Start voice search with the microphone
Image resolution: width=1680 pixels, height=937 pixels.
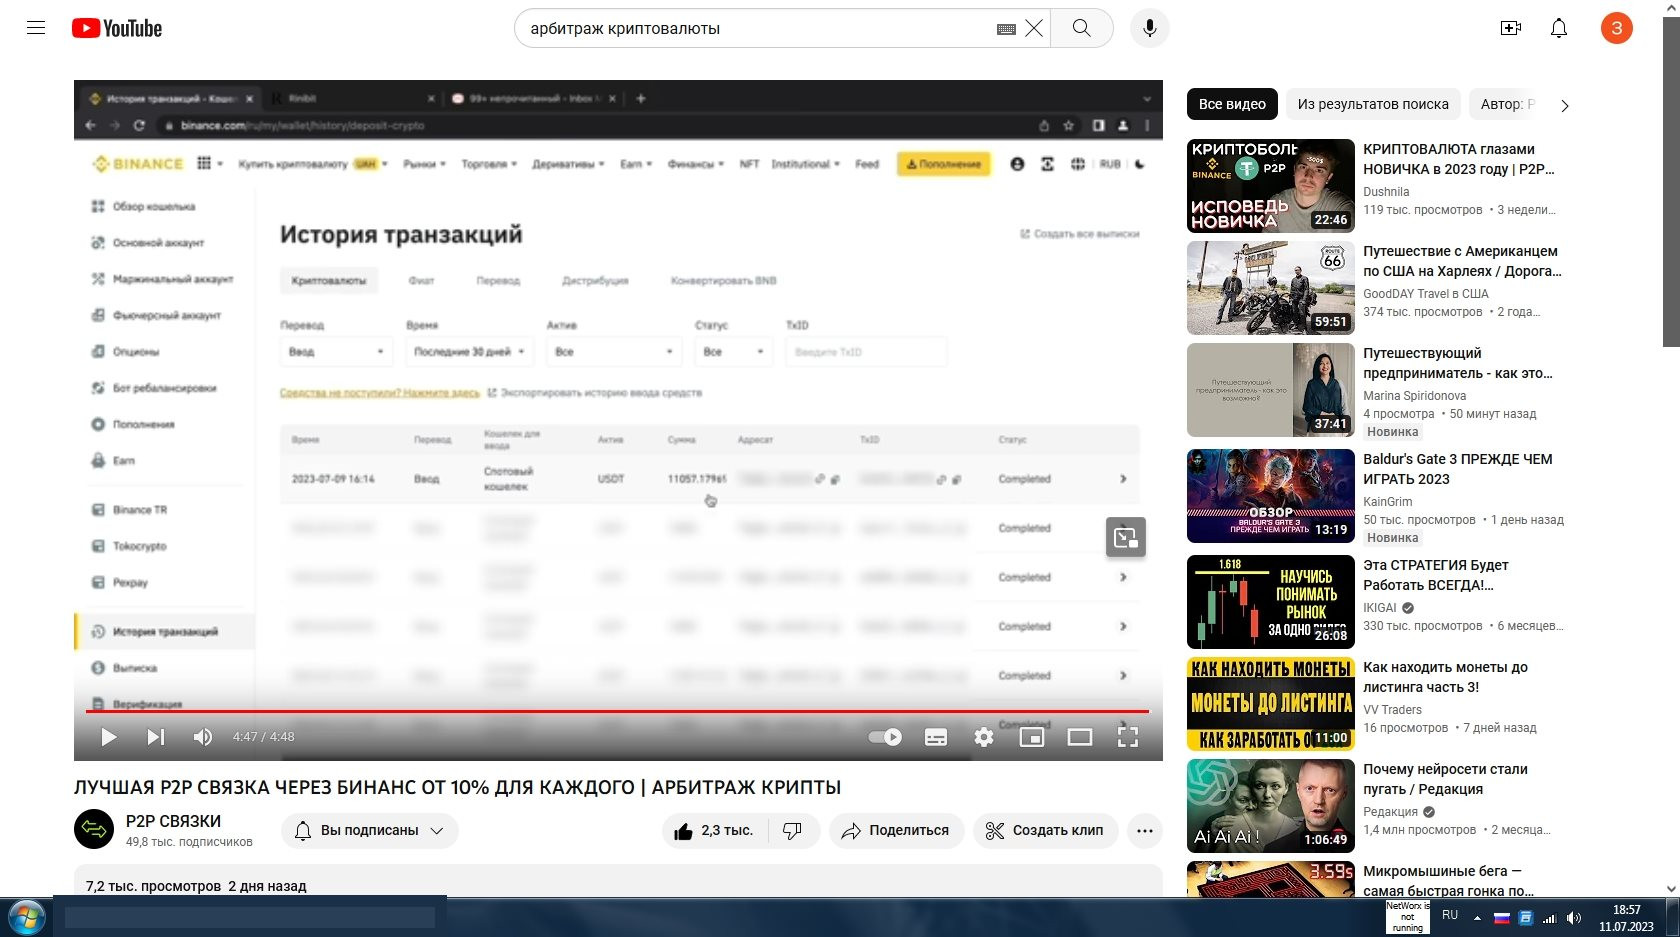point(1150,28)
